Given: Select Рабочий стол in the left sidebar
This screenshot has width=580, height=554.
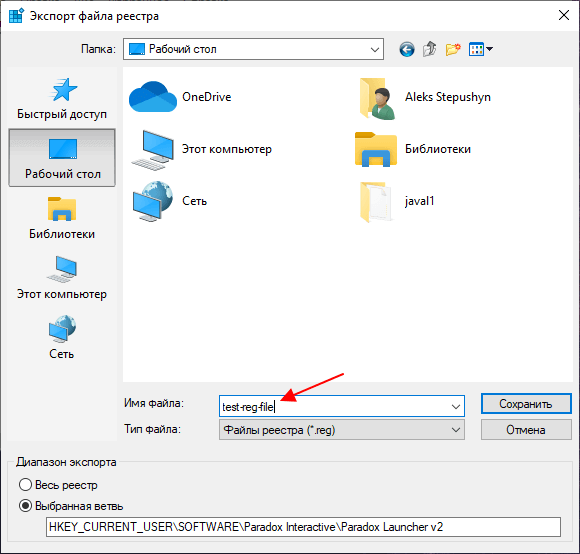Looking at the screenshot, I should (x=62, y=158).
